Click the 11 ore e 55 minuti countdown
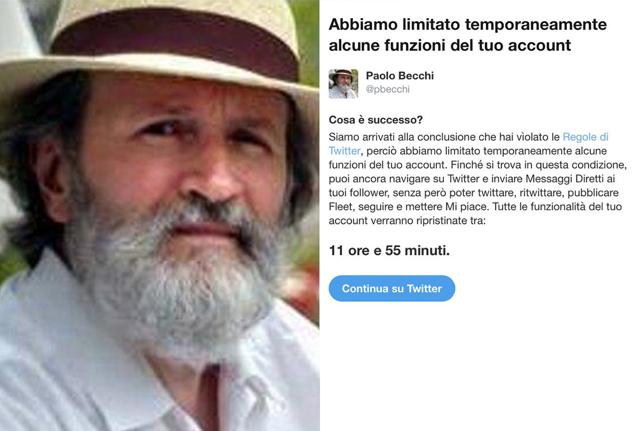Viewport: 640px width, 431px height. [389, 250]
